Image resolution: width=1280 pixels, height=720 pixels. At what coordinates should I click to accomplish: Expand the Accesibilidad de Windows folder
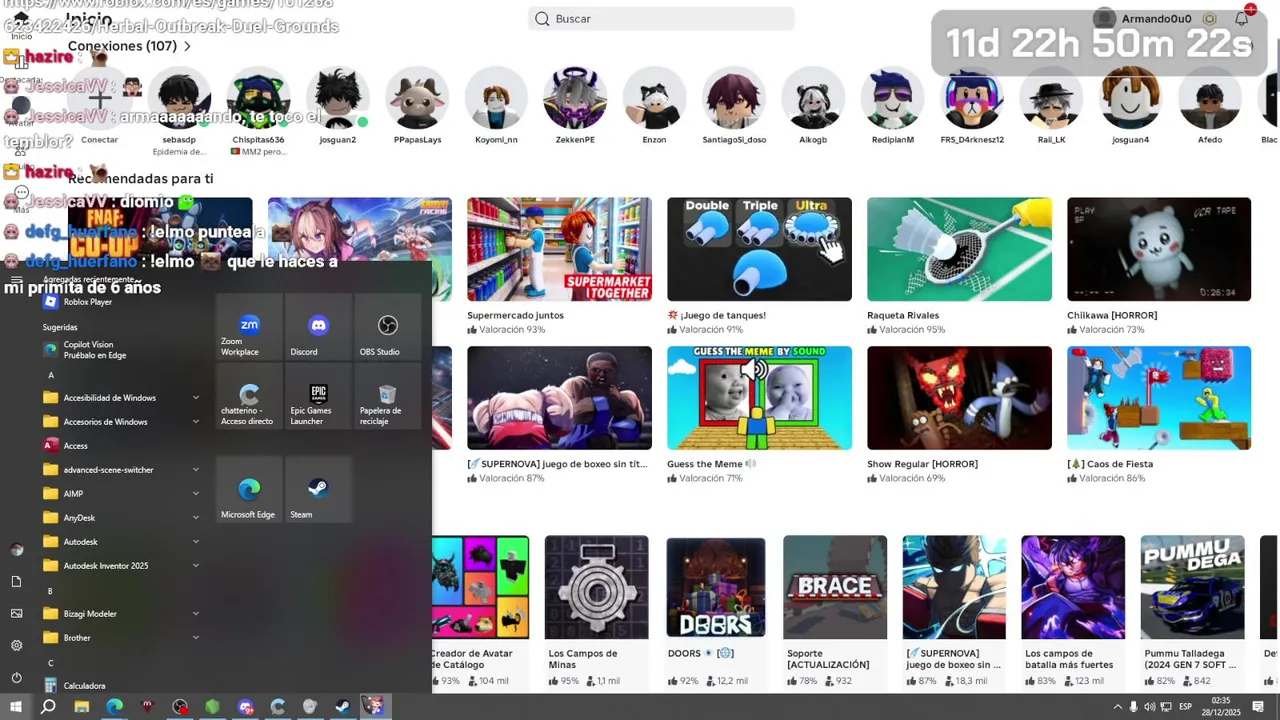(120, 398)
